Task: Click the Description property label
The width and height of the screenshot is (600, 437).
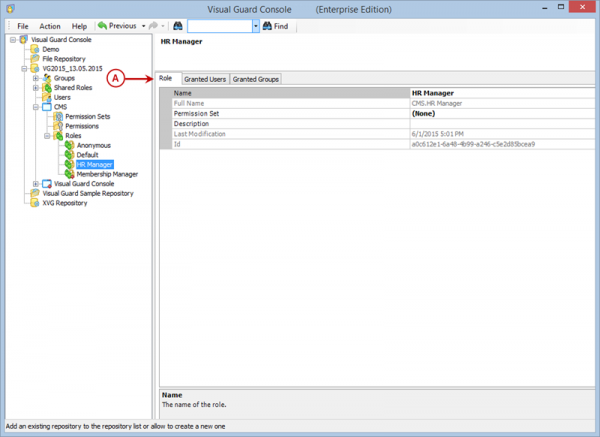Action: (x=191, y=124)
